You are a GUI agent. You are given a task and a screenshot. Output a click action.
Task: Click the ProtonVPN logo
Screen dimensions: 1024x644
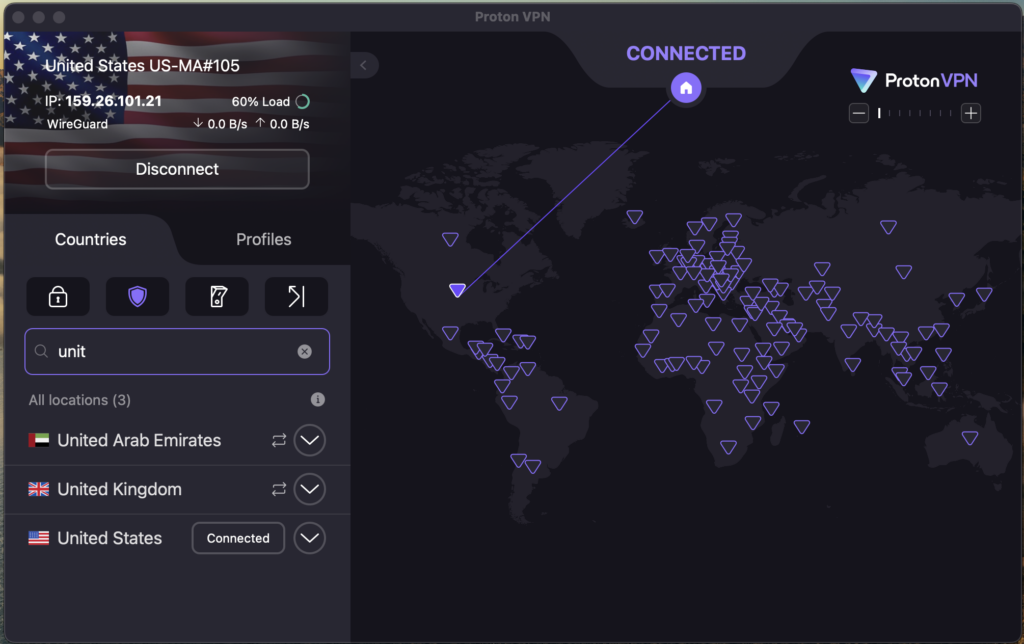coord(914,80)
